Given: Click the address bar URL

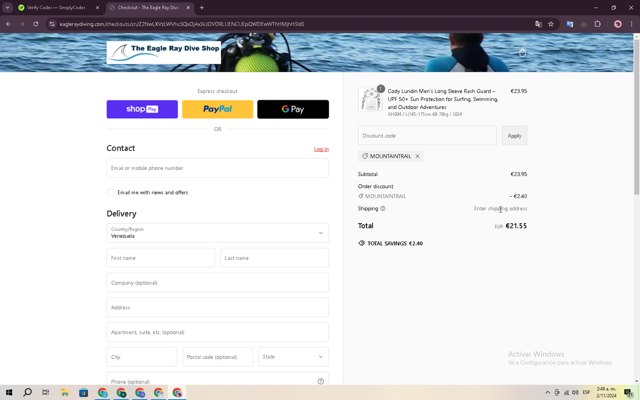Looking at the screenshot, I should tap(182, 24).
